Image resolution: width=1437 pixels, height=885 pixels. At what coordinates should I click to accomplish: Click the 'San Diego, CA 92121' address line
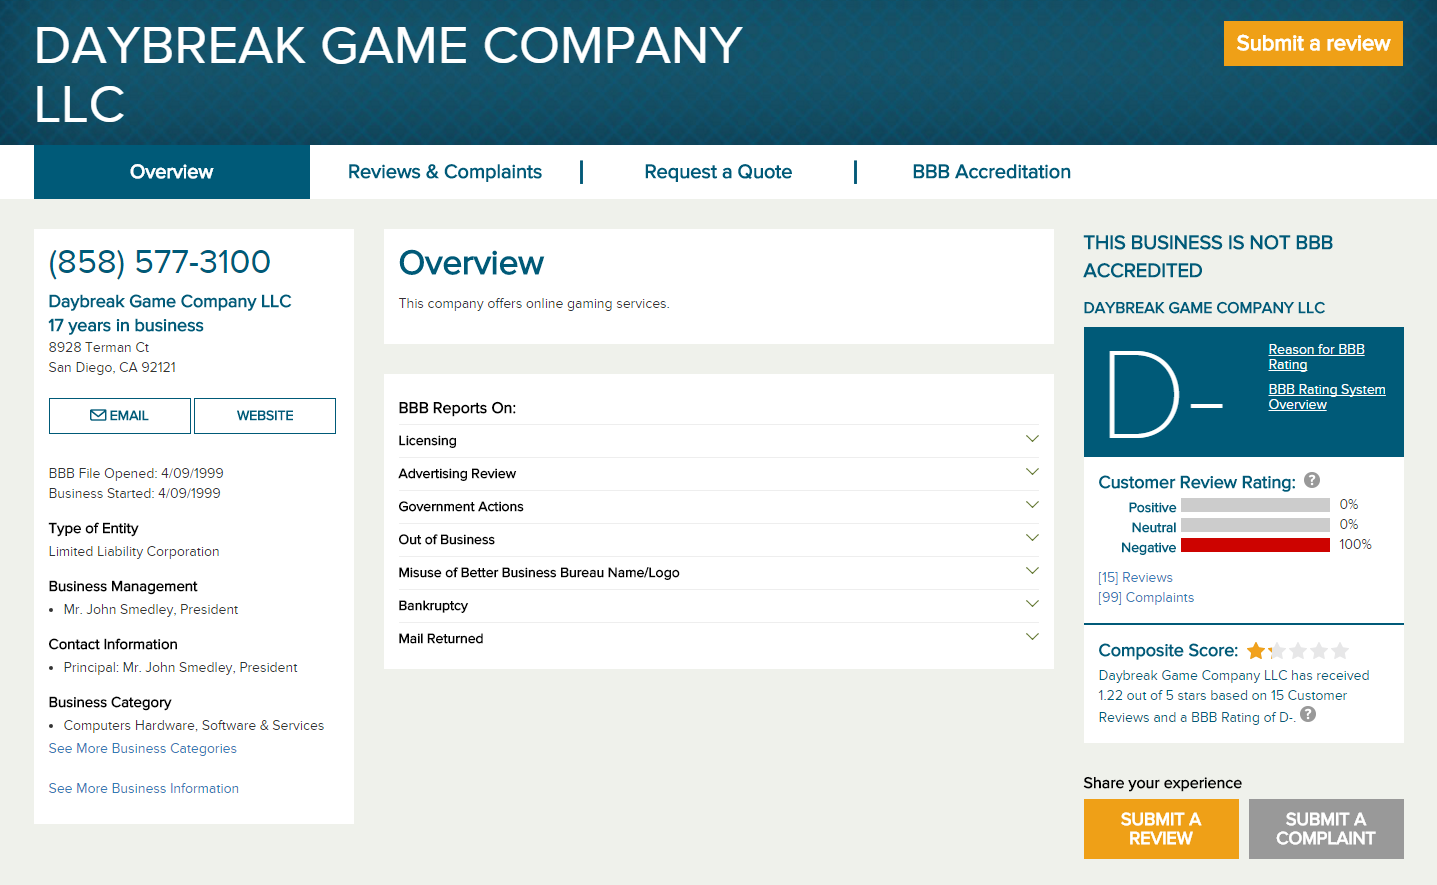(x=112, y=368)
